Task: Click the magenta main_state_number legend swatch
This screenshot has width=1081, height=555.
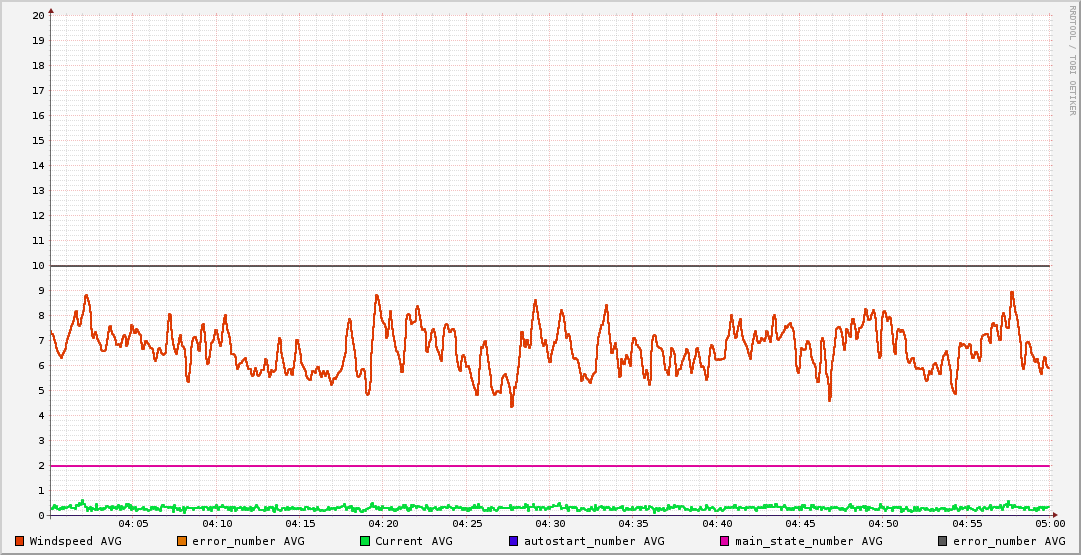Action: pyautogui.click(x=725, y=541)
